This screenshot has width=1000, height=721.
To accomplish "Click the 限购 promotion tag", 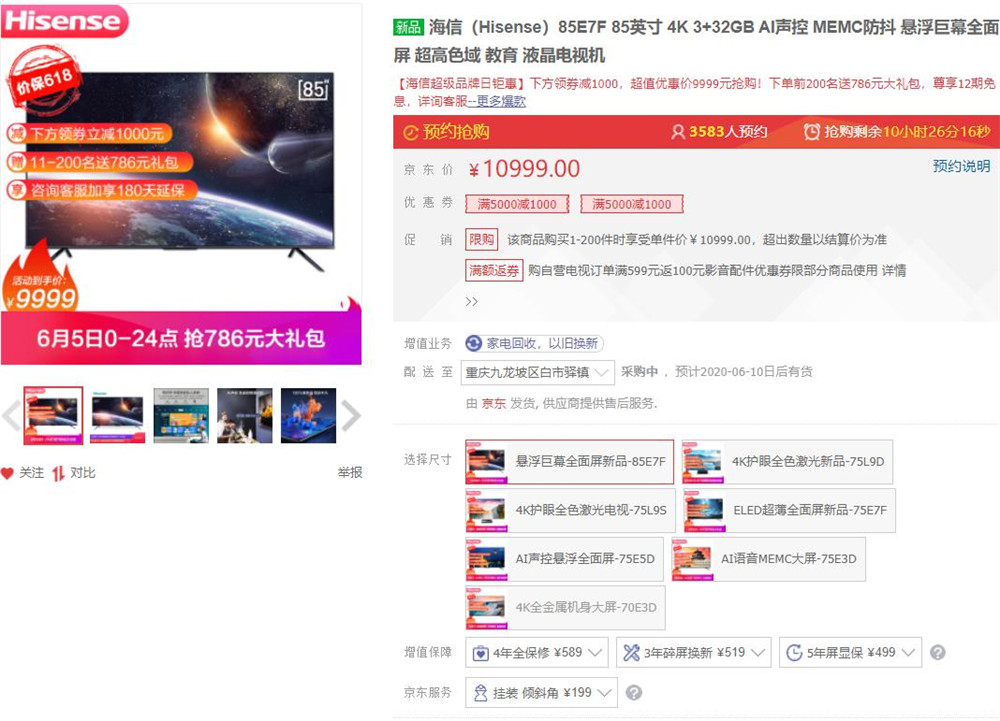I will pos(482,240).
